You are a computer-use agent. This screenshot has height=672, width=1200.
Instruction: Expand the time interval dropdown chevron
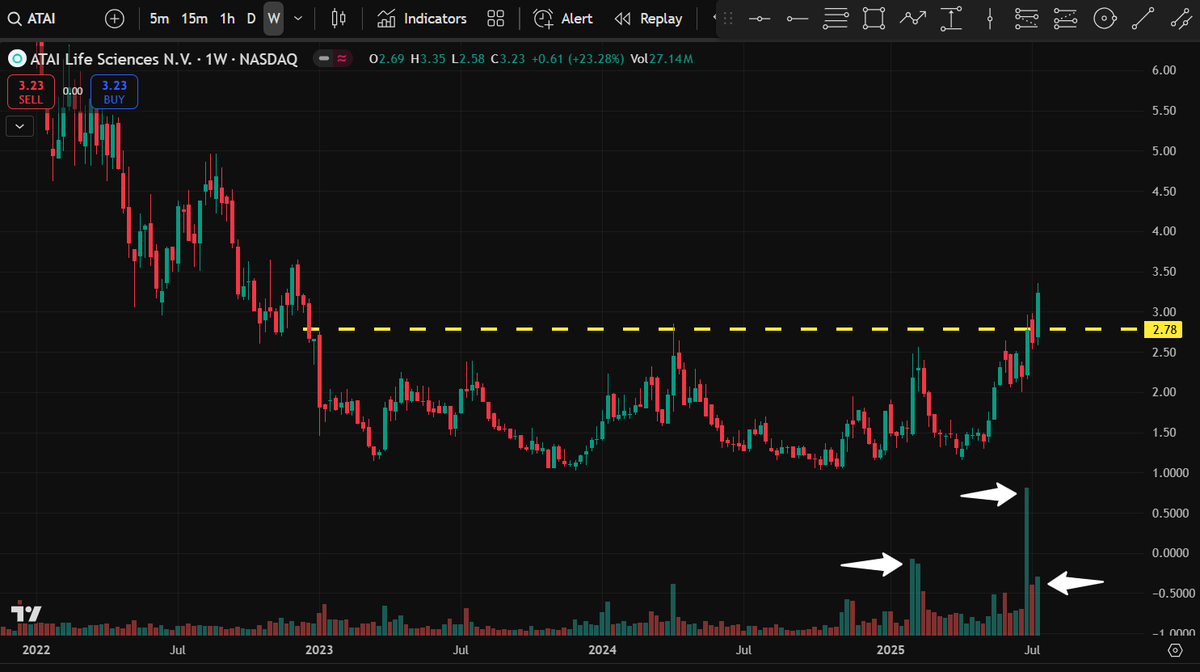pos(297,18)
